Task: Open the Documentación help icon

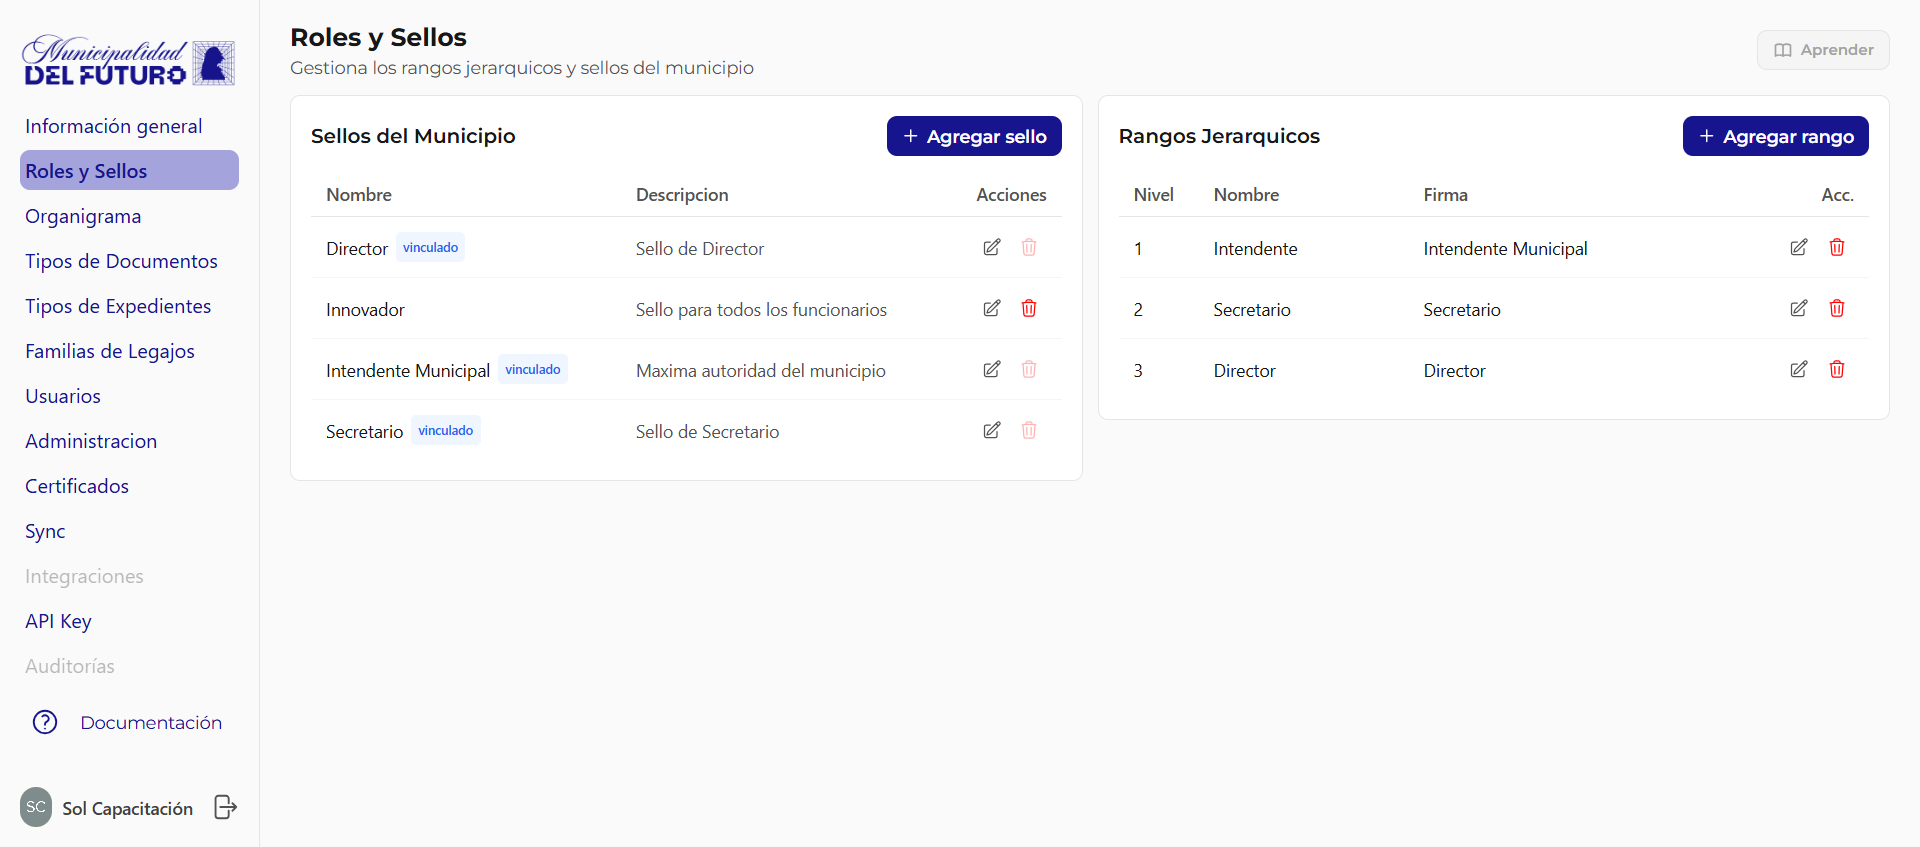Action: coord(45,722)
